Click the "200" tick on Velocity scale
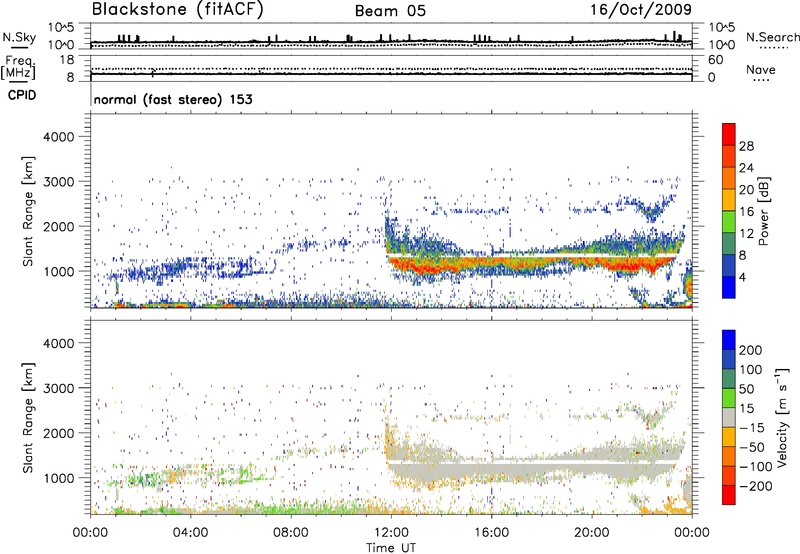This screenshot has height=554, width=800. (x=751, y=350)
